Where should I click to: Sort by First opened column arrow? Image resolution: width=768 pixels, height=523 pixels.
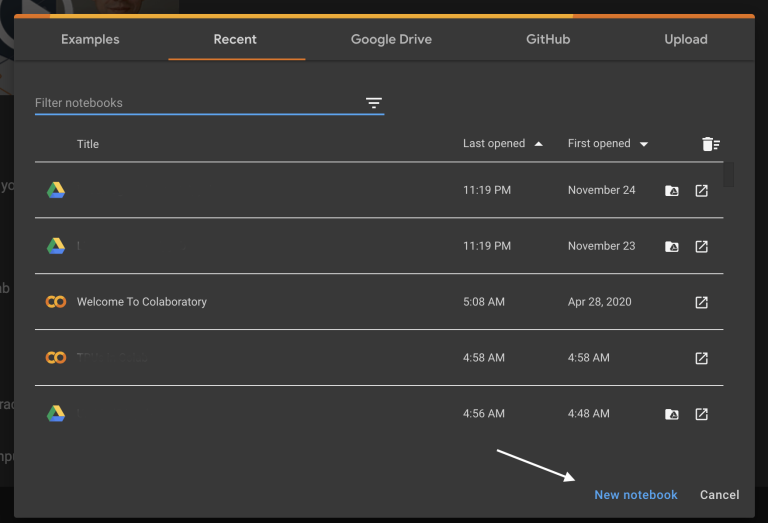coord(644,144)
